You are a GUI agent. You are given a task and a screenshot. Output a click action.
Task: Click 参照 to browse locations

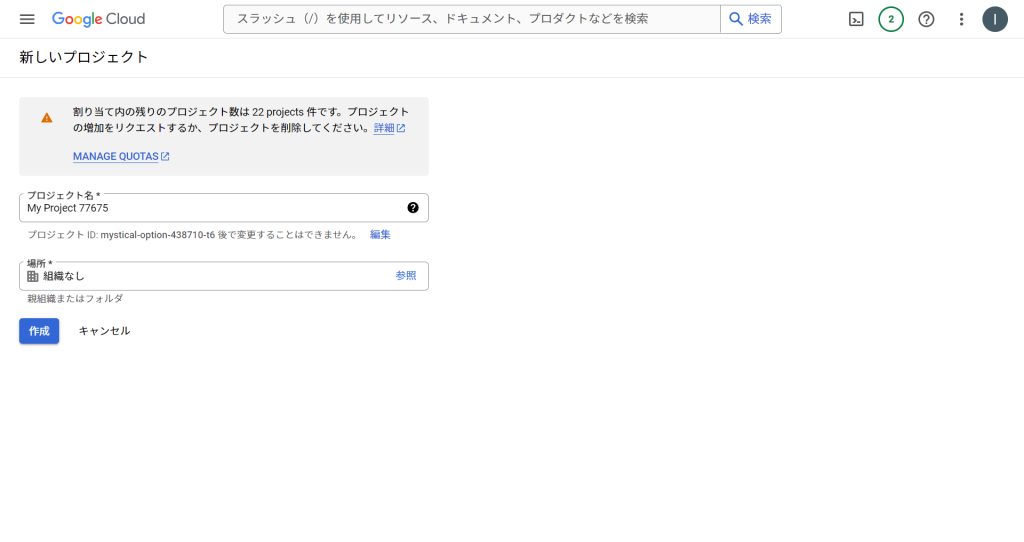coord(406,276)
